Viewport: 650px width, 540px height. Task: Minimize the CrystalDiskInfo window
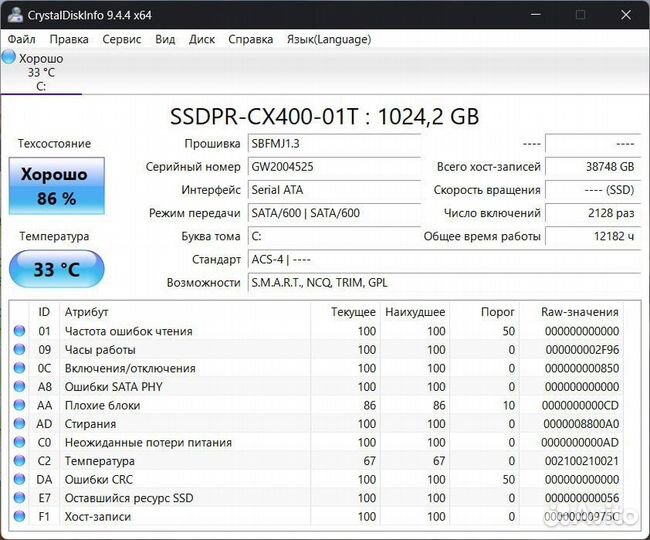[x=536, y=15]
